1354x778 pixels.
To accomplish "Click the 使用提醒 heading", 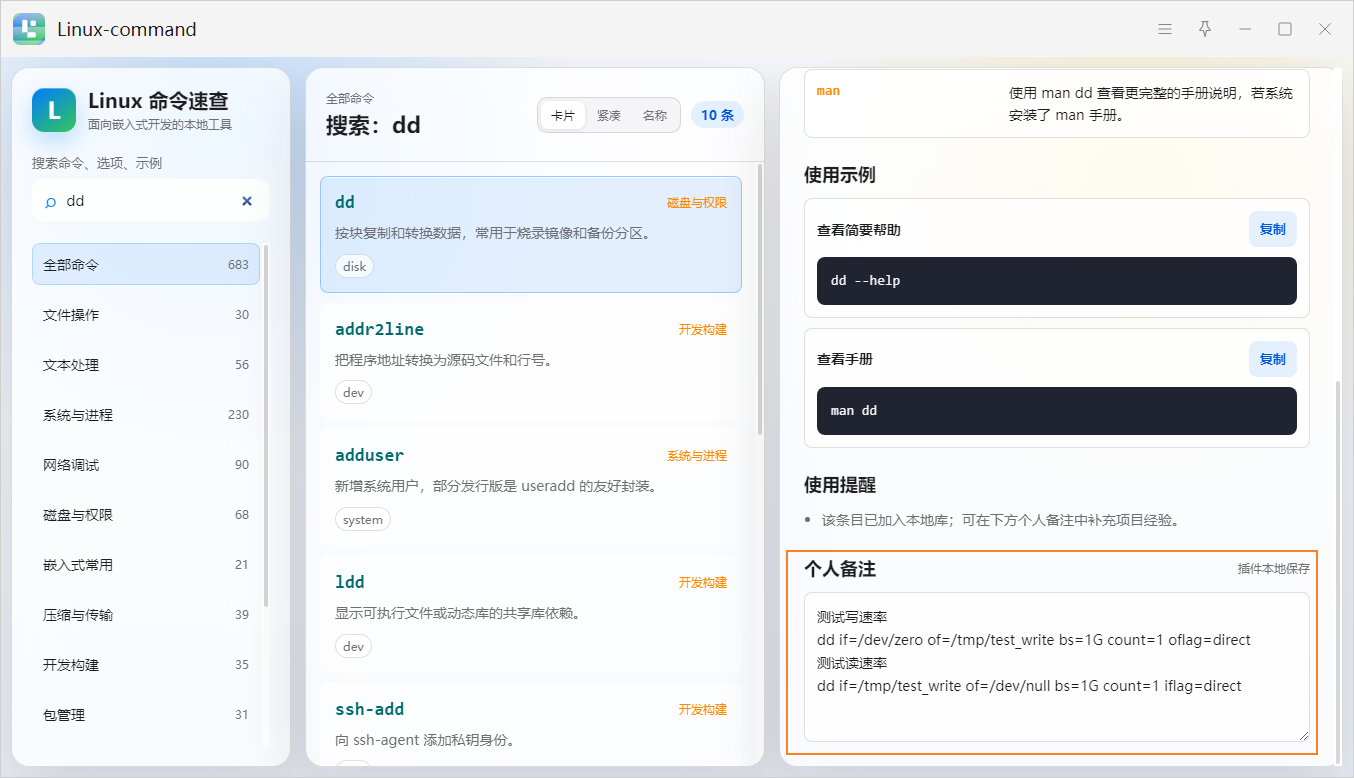I will (x=840, y=485).
